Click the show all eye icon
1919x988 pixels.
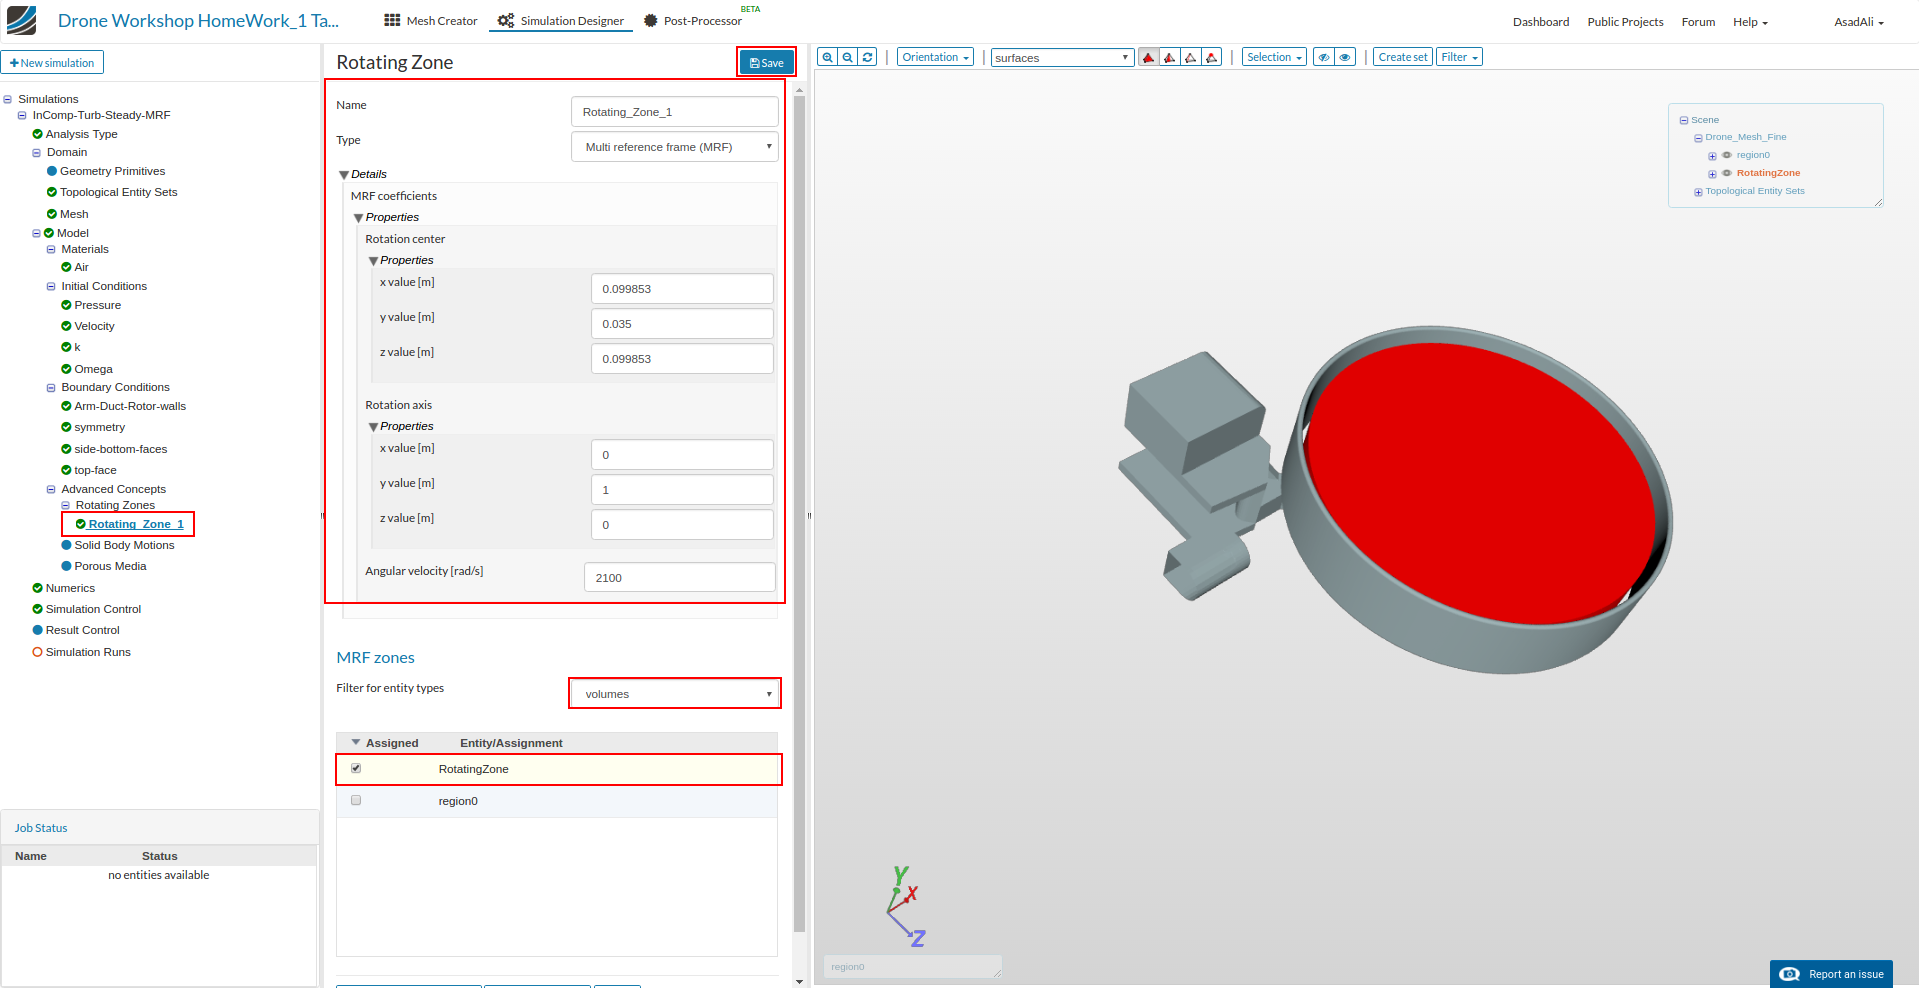[x=1345, y=58]
